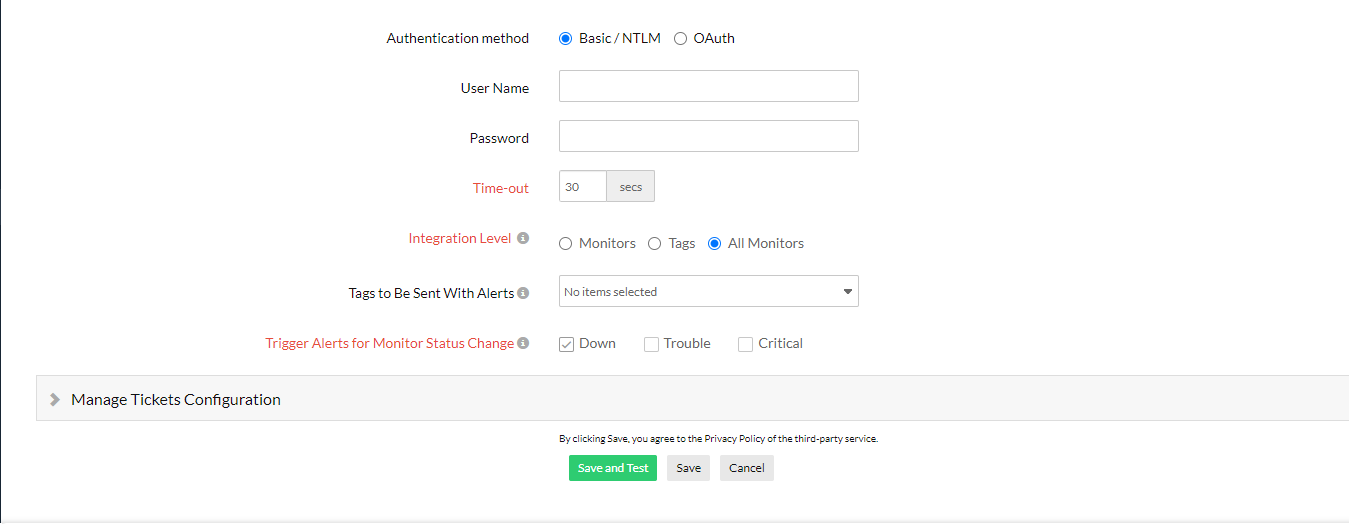The width and height of the screenshot is (1349, 524).
Task: Click info icon beside Tags to Be Sent With Alerts
Action: 523,293
